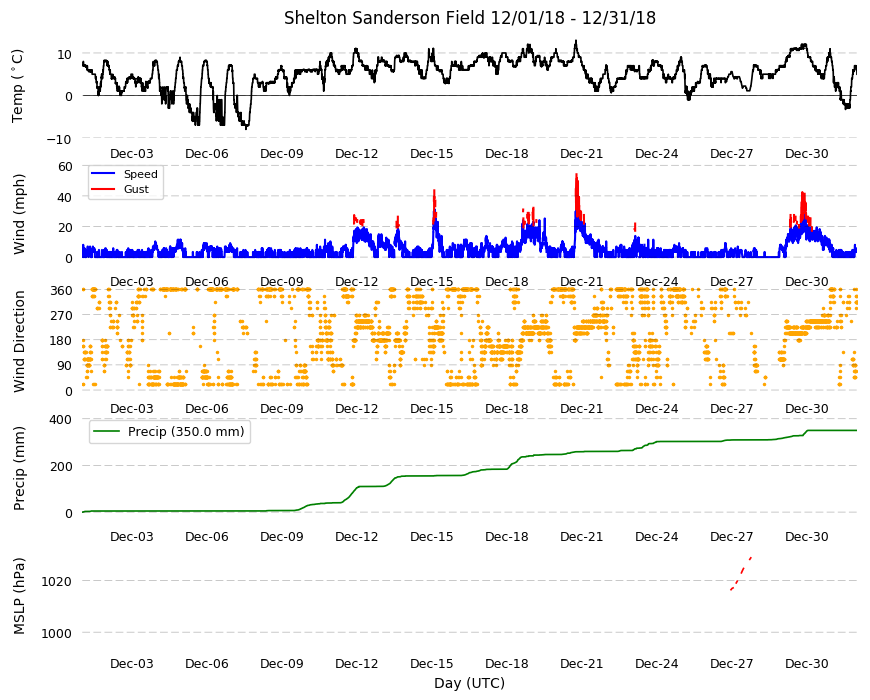Select the blue Speed legend line
870x700 pixels.
click(x=103, y=174)
